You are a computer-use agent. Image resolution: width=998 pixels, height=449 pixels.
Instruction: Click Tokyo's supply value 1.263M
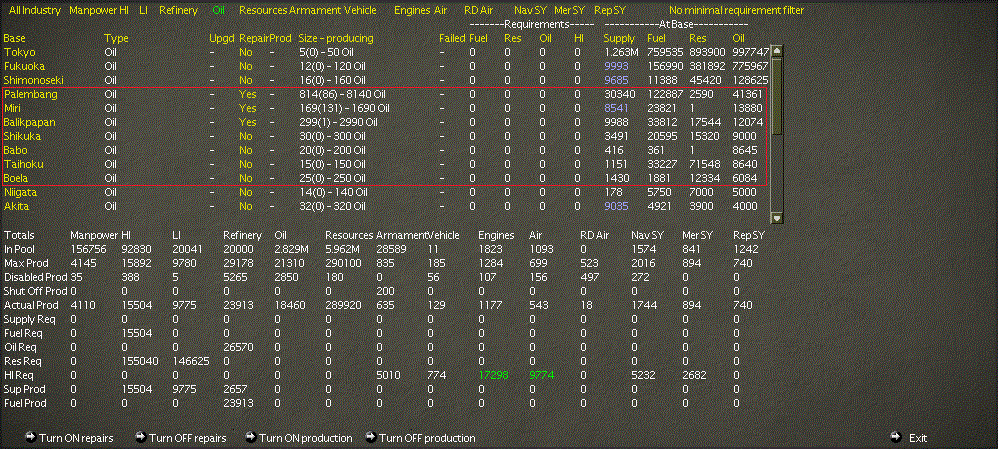[621, 52]
